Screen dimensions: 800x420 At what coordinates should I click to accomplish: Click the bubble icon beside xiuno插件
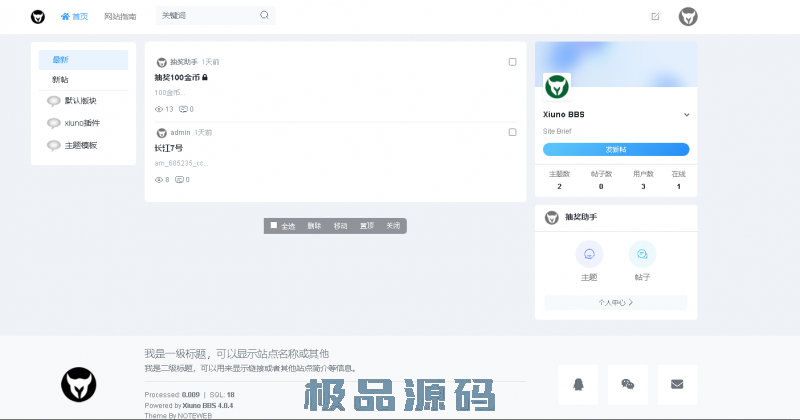(54, 123)
